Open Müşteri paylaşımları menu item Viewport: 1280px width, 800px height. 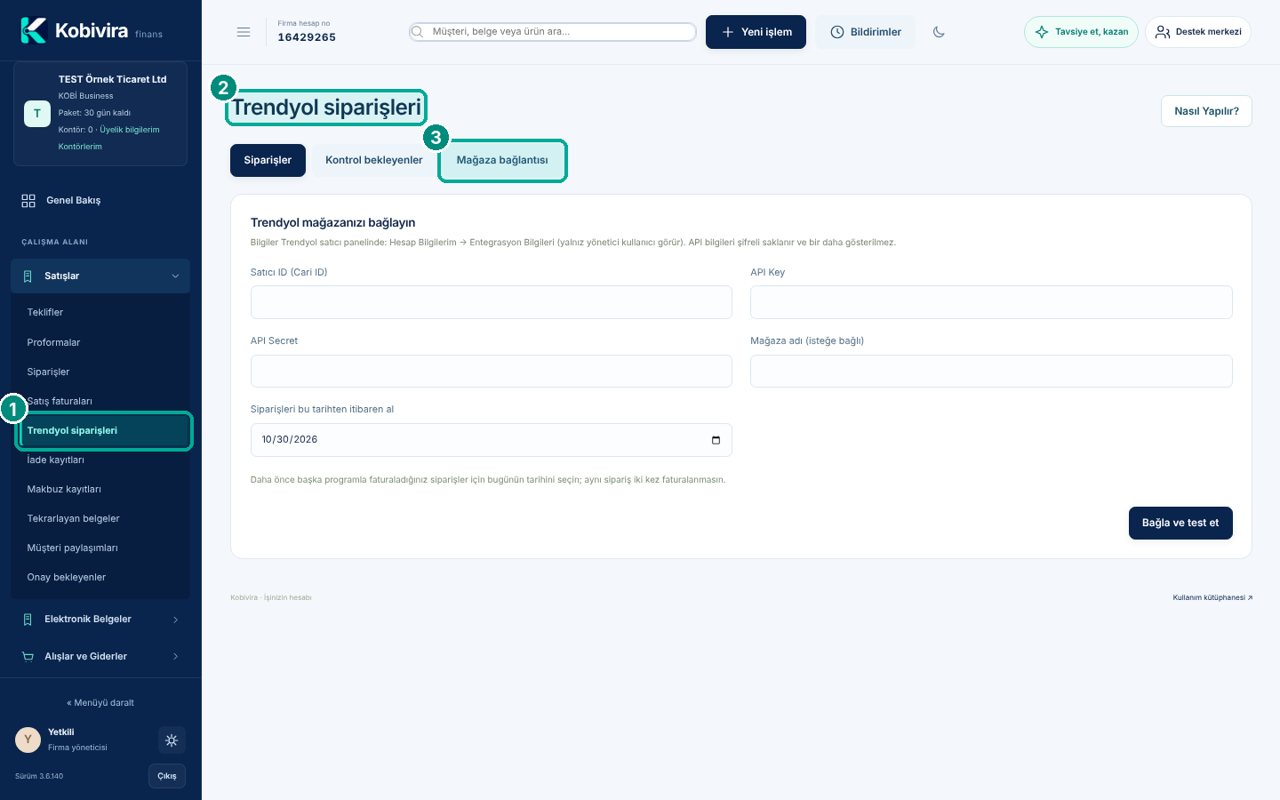[x=73, y=548]
